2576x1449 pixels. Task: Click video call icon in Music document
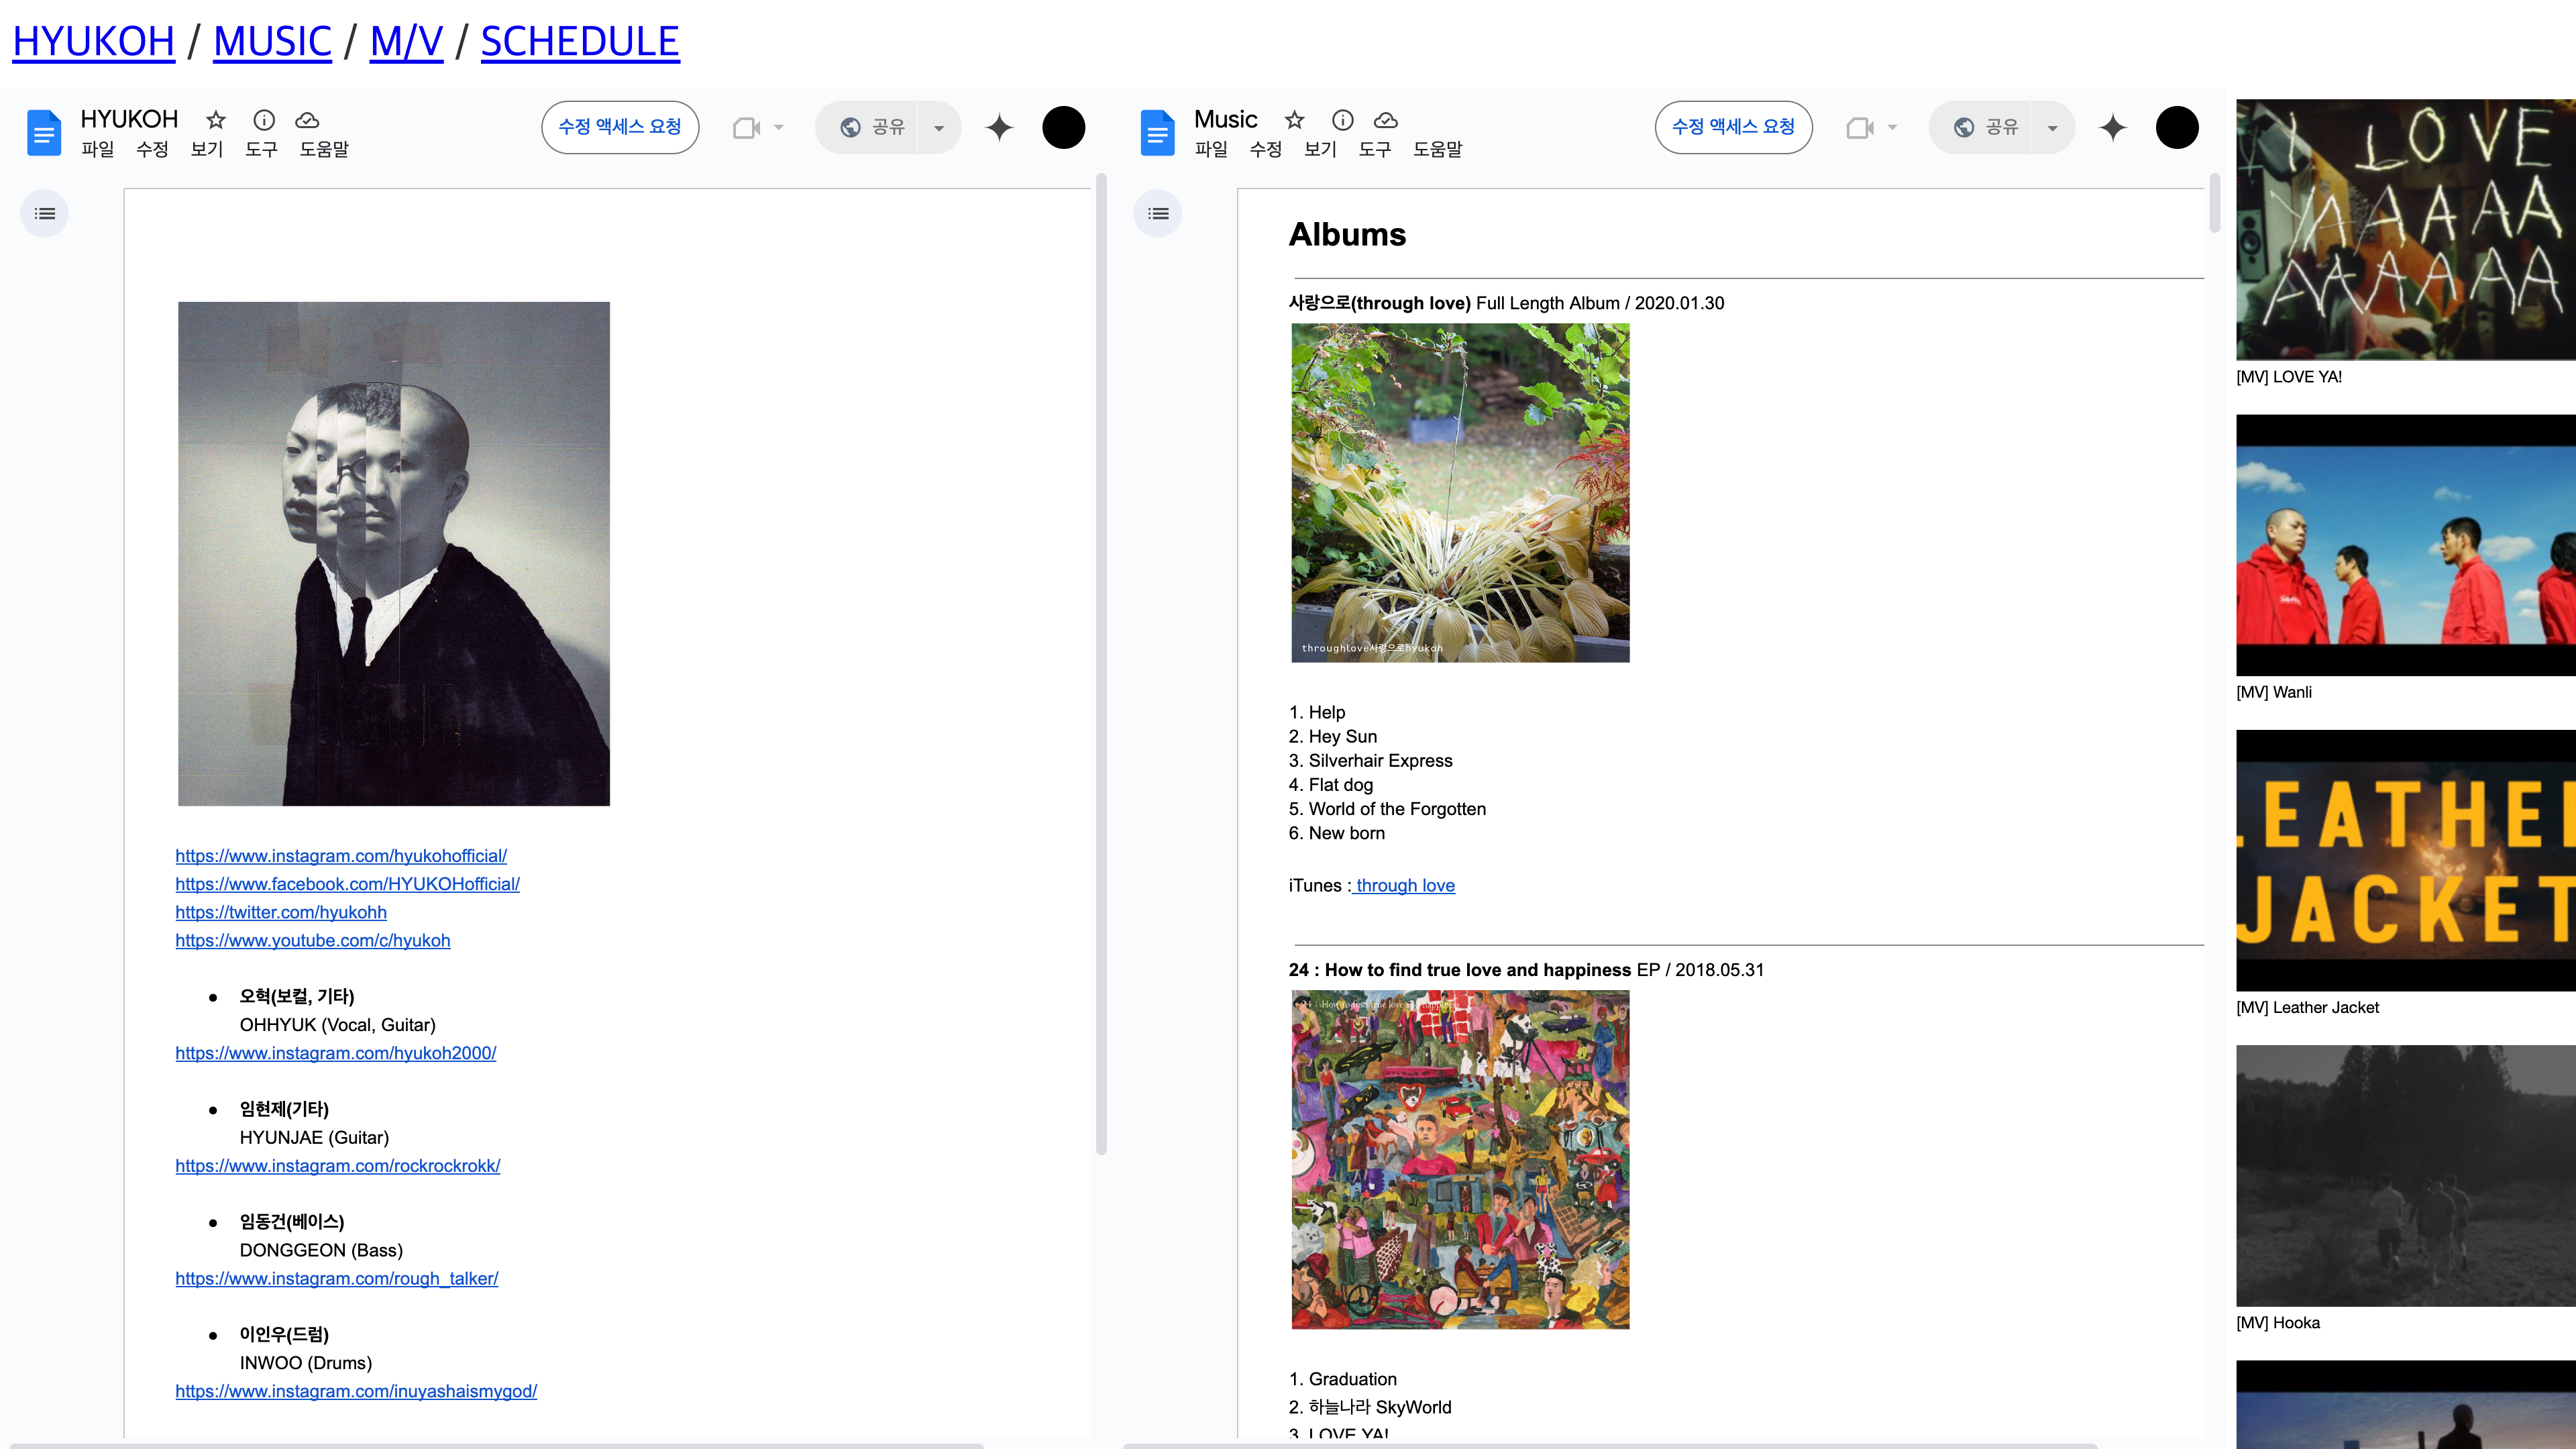(x=1860, y=128)
